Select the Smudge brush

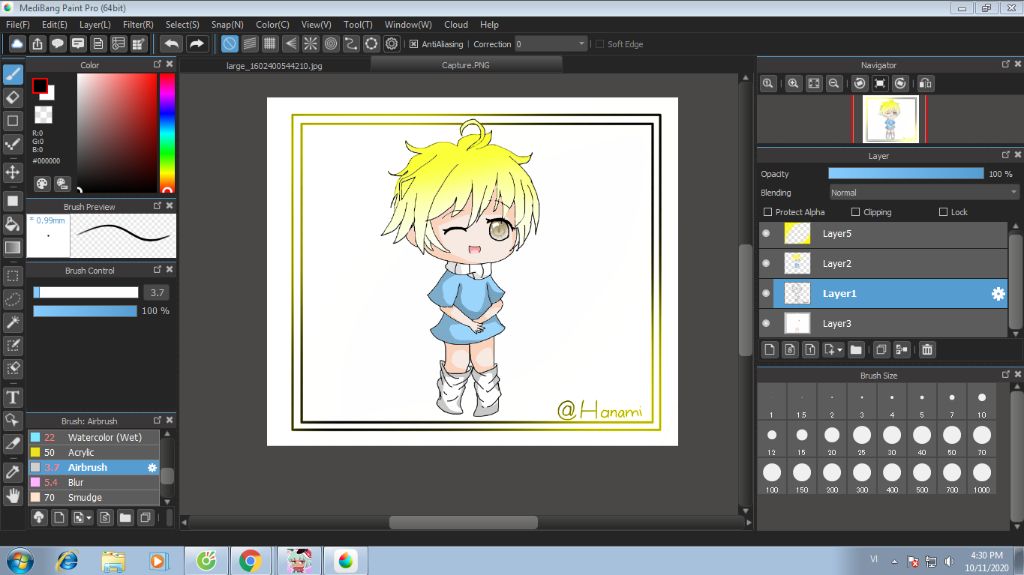(x=94, y=497)
